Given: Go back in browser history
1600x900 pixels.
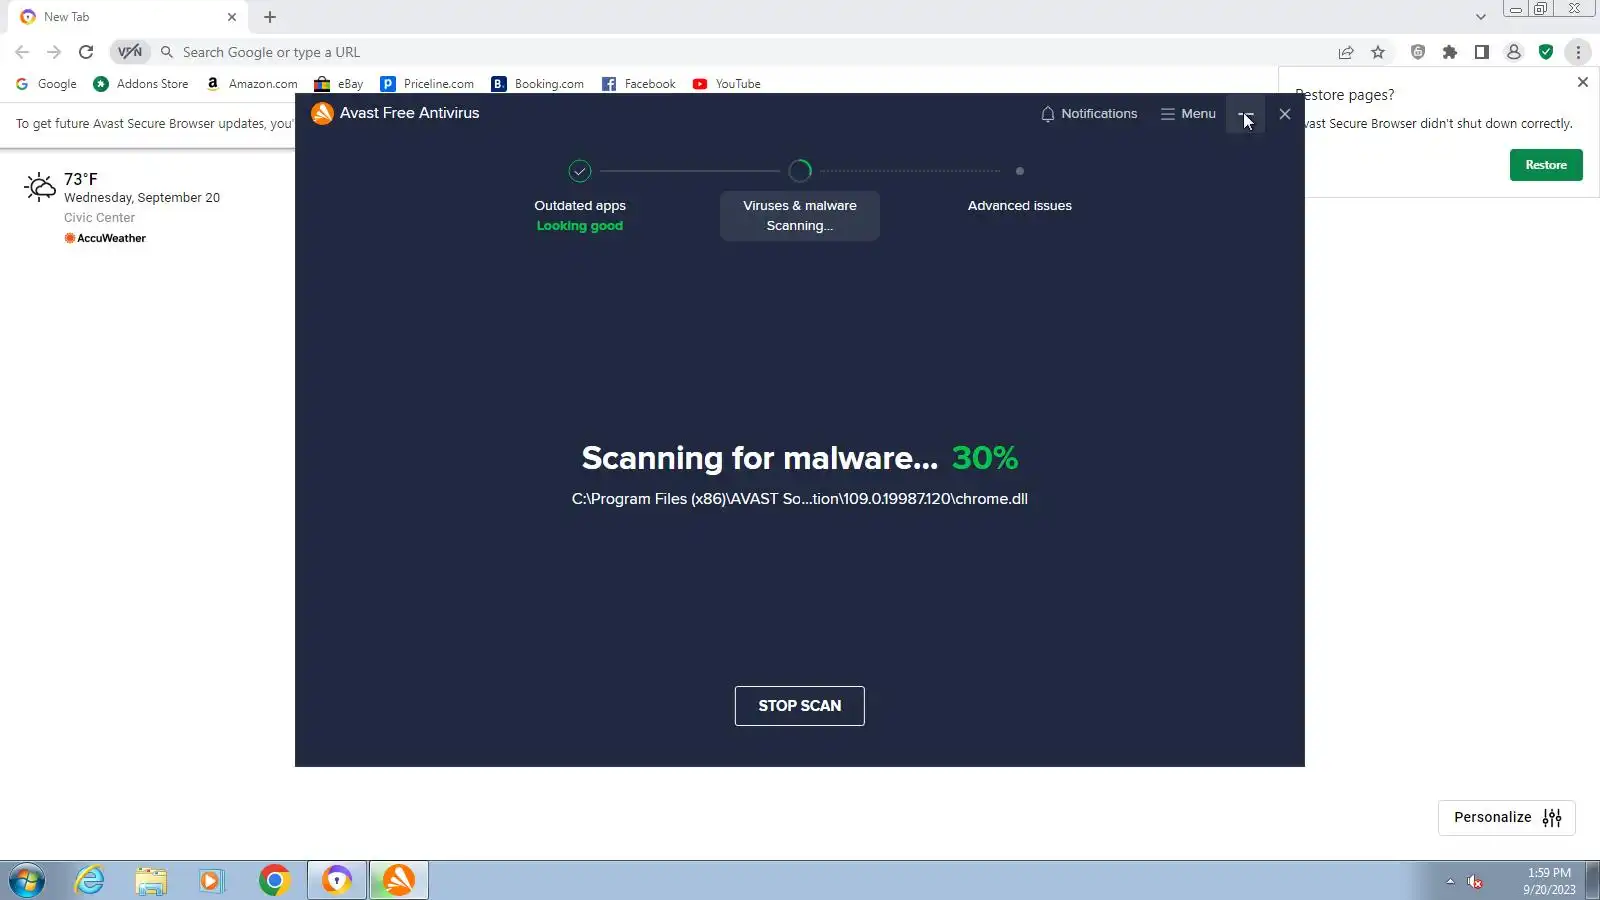Looking at the screenshot, I should coord(22,52).
